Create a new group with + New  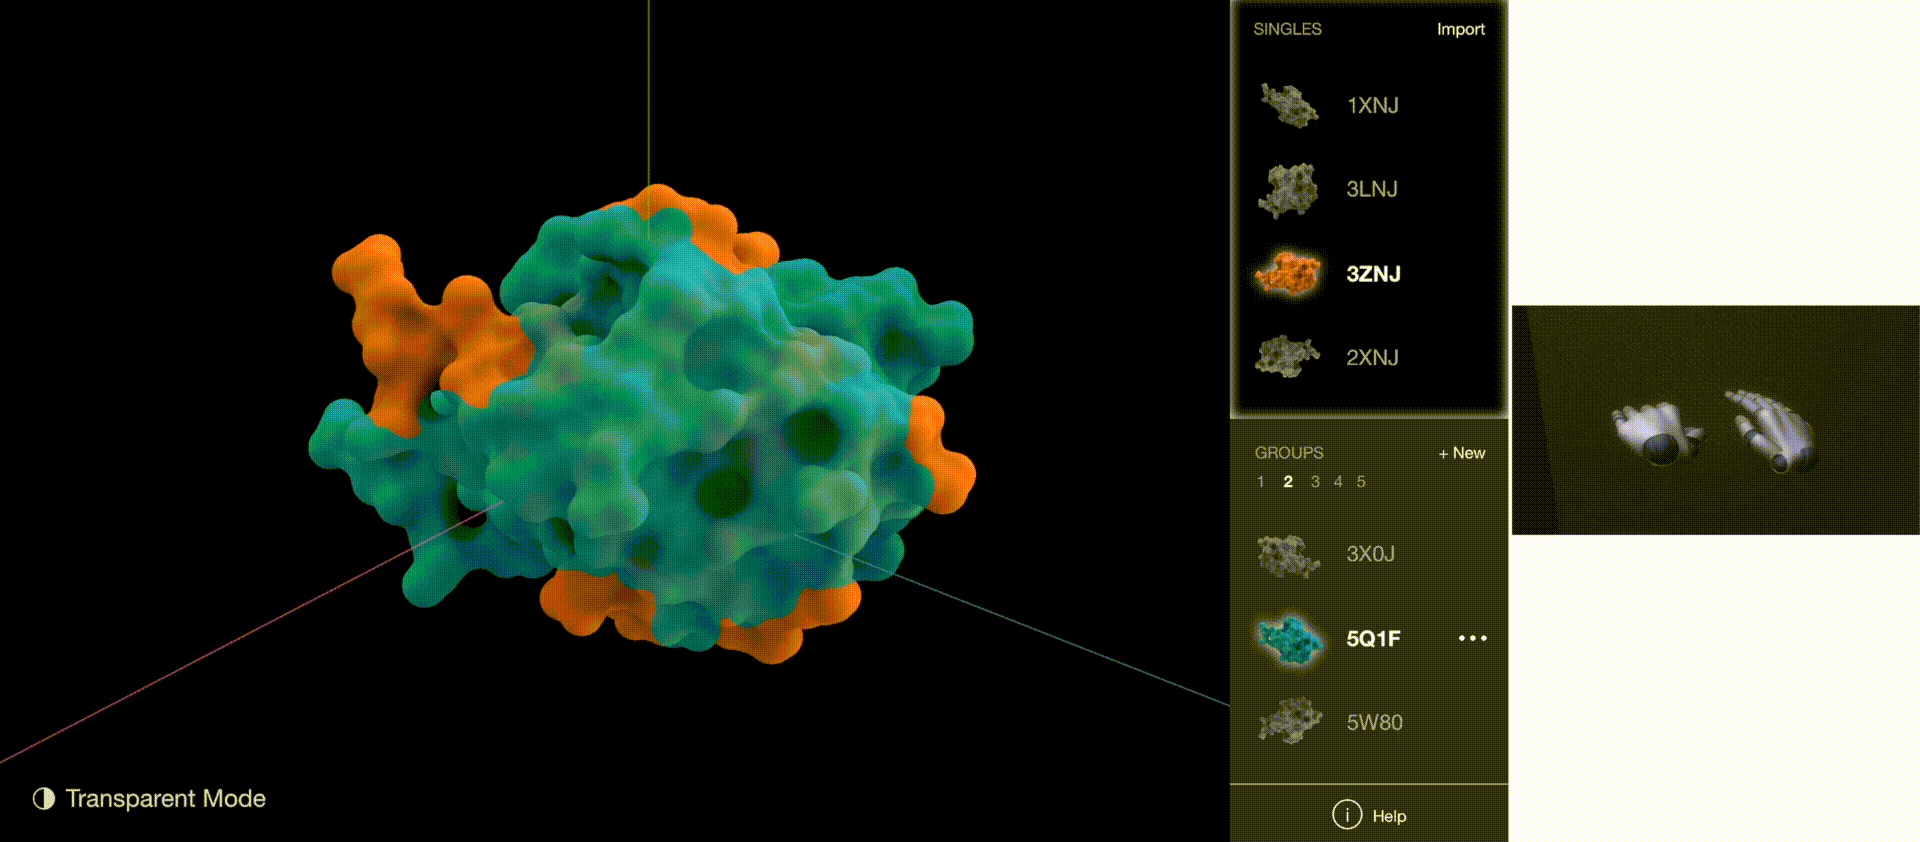1461,453
